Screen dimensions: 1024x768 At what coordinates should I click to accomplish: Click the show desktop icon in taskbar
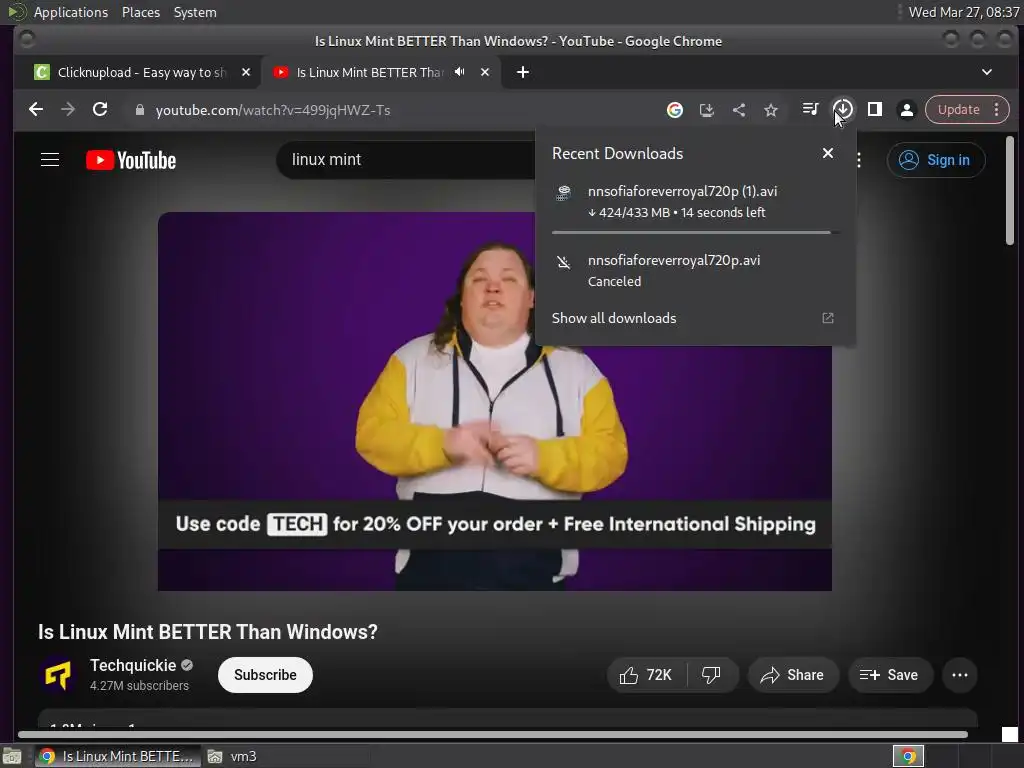pos(12,756)
